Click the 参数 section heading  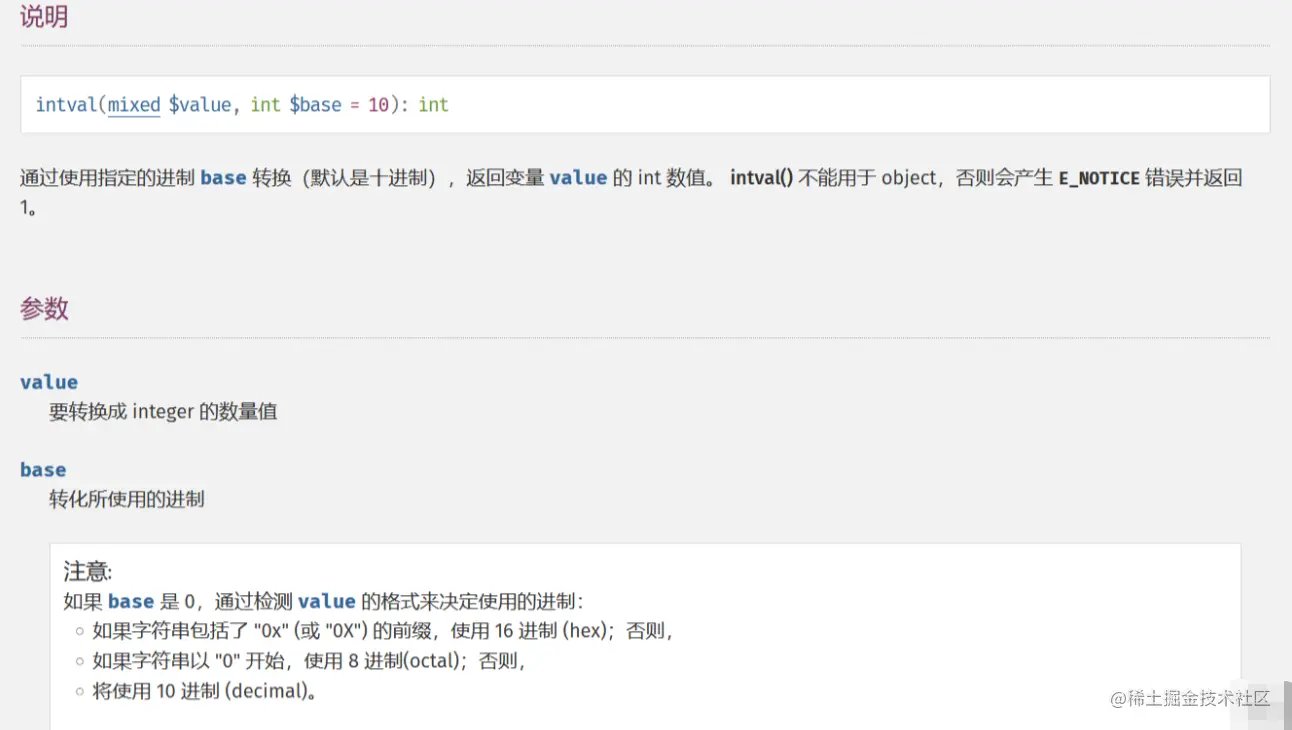(44, 308)
